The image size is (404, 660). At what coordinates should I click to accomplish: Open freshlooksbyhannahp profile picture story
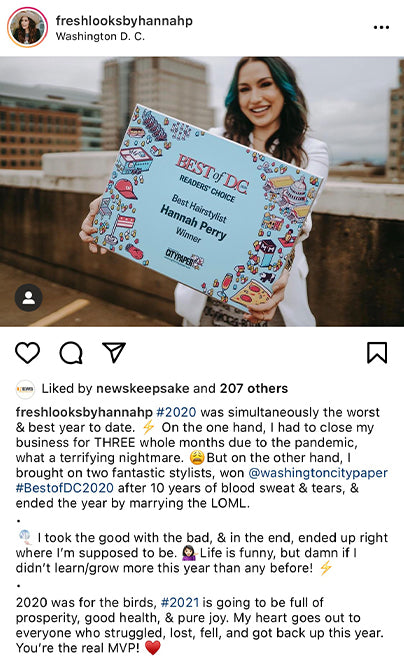pos(27,27)
